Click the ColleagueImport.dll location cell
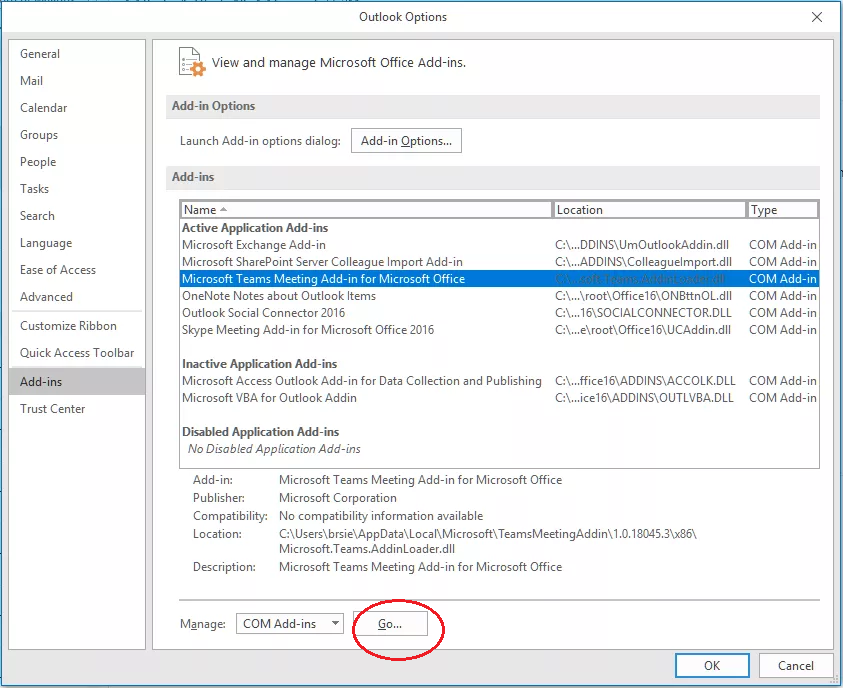Viewport: 843px width, 688px height. 643,262
